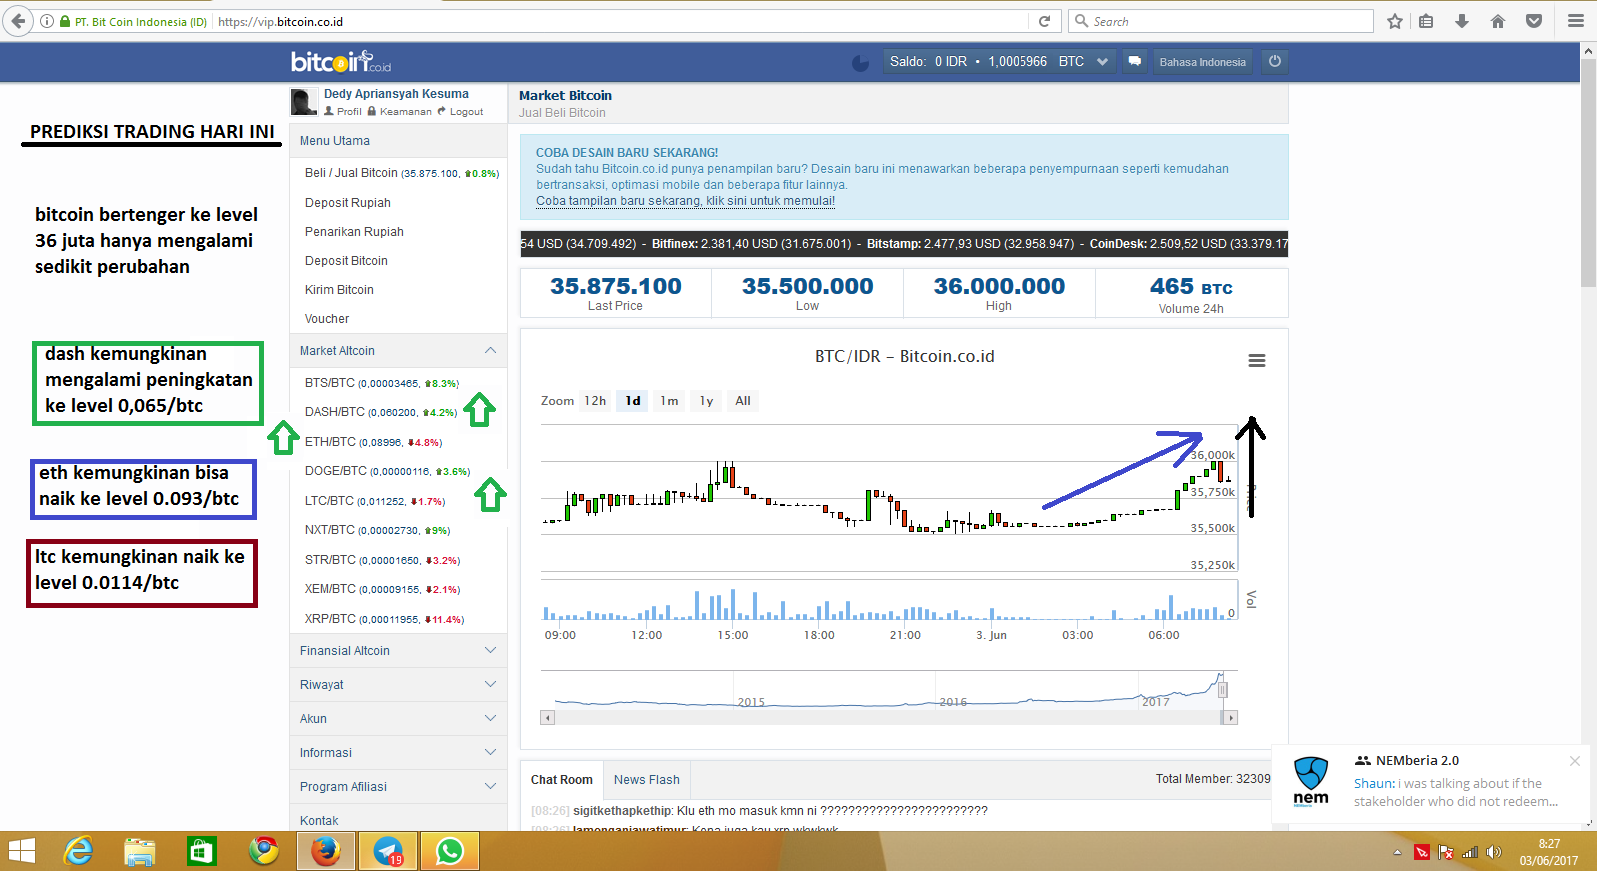Open Telegram from the taskbar

tap(388, 851)
